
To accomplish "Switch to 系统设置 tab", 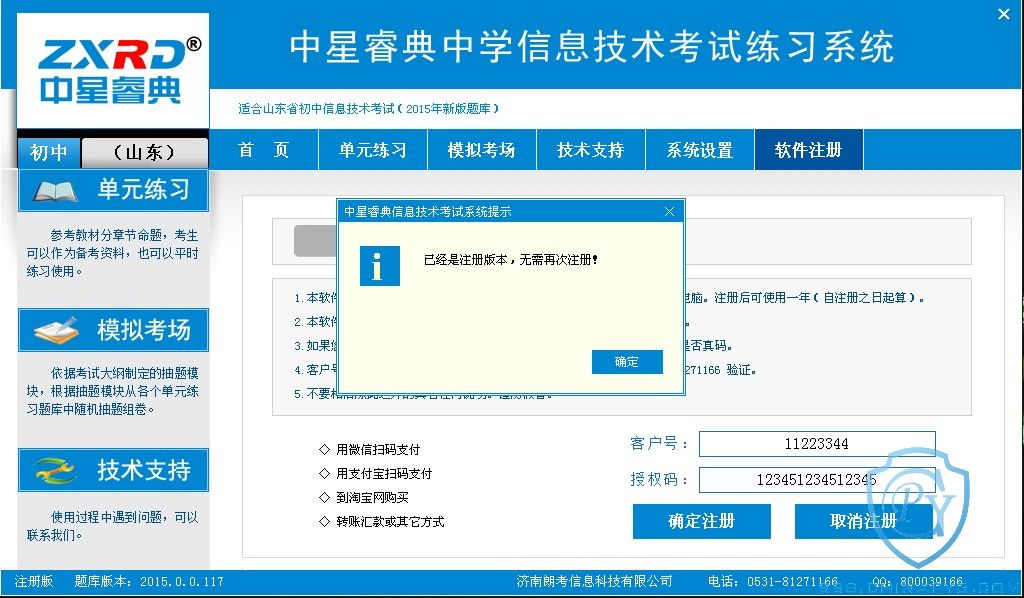I will tap(700, 150).
